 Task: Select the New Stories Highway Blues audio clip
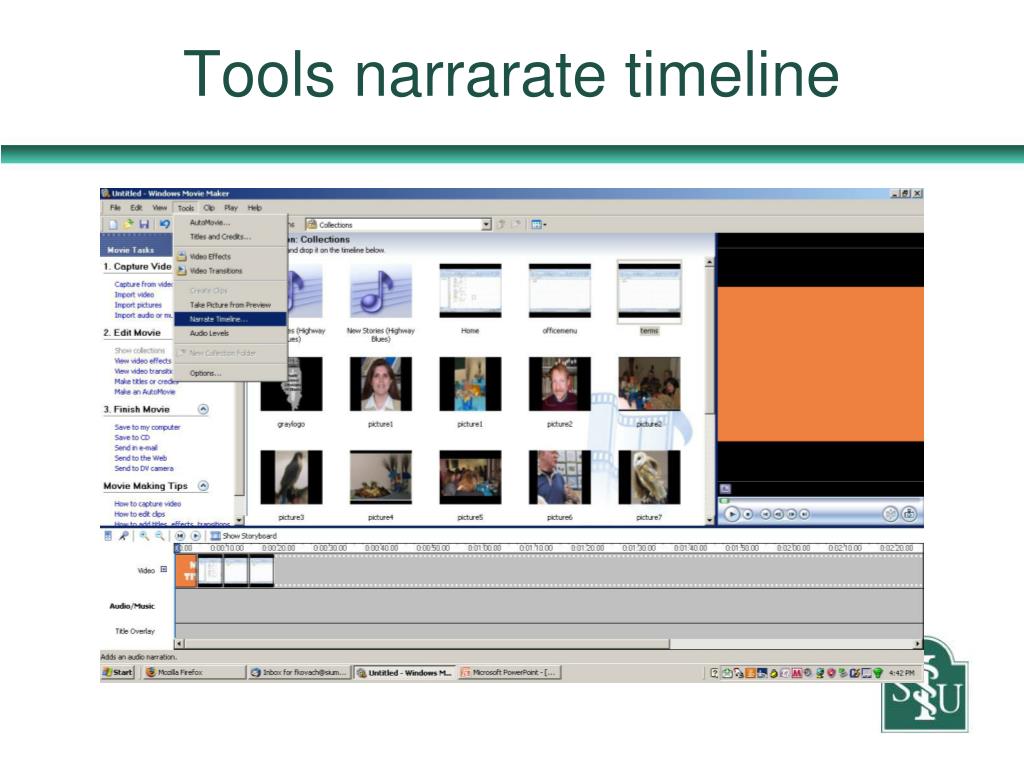[x=381, y=291]
